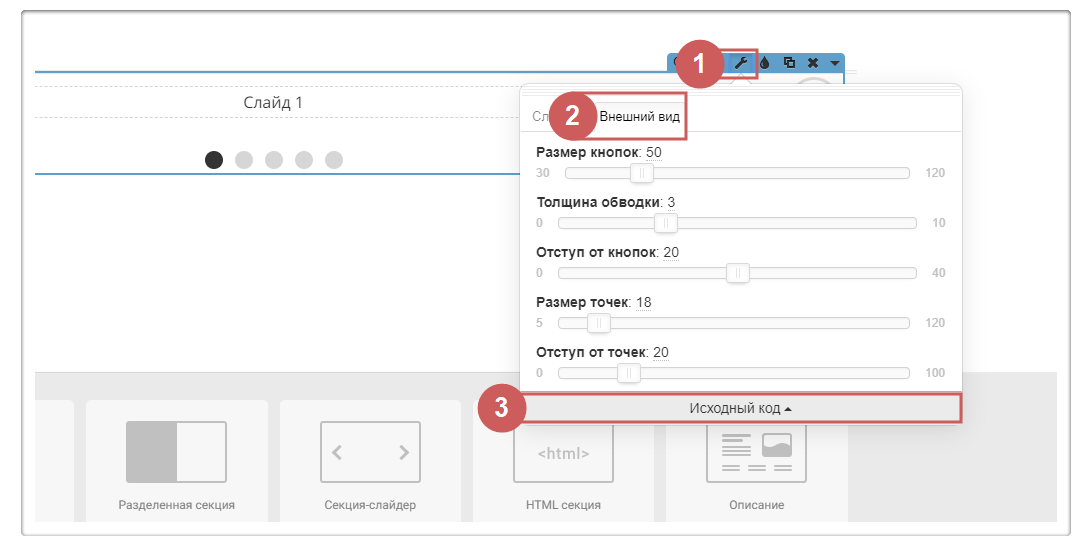Select the second slide pagination dot
The width and height of the screenshot is (1090, 548).
[x=244, y=160]
